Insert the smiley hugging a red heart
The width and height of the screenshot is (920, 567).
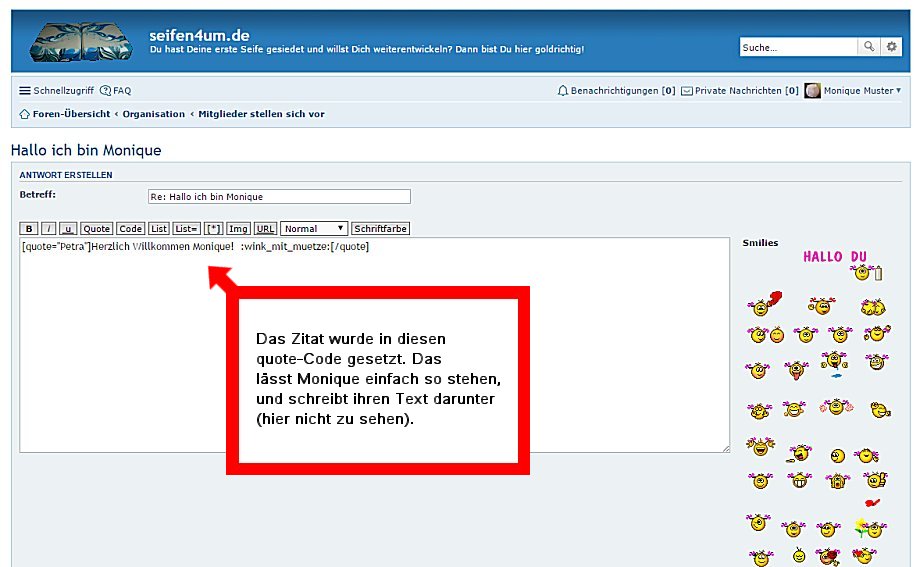865,555
